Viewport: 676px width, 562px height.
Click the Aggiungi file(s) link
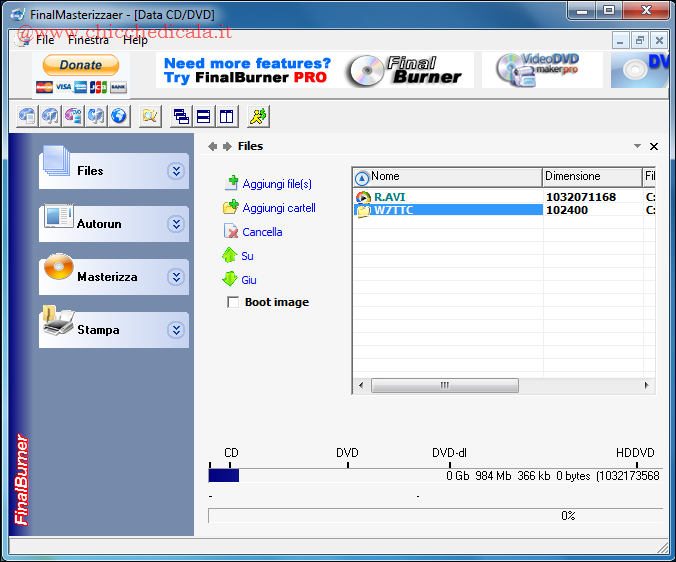point(277,184)
